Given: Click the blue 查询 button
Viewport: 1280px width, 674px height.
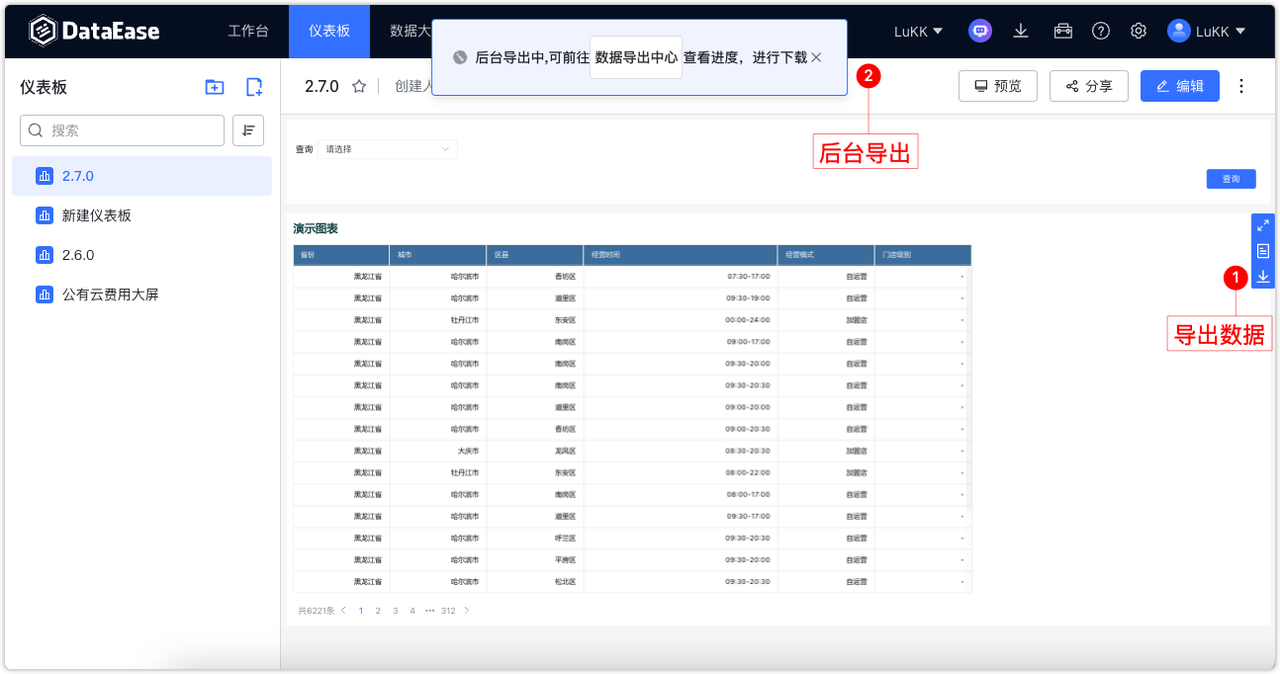Looking at the screenshot, I should tap(1231, 178).
